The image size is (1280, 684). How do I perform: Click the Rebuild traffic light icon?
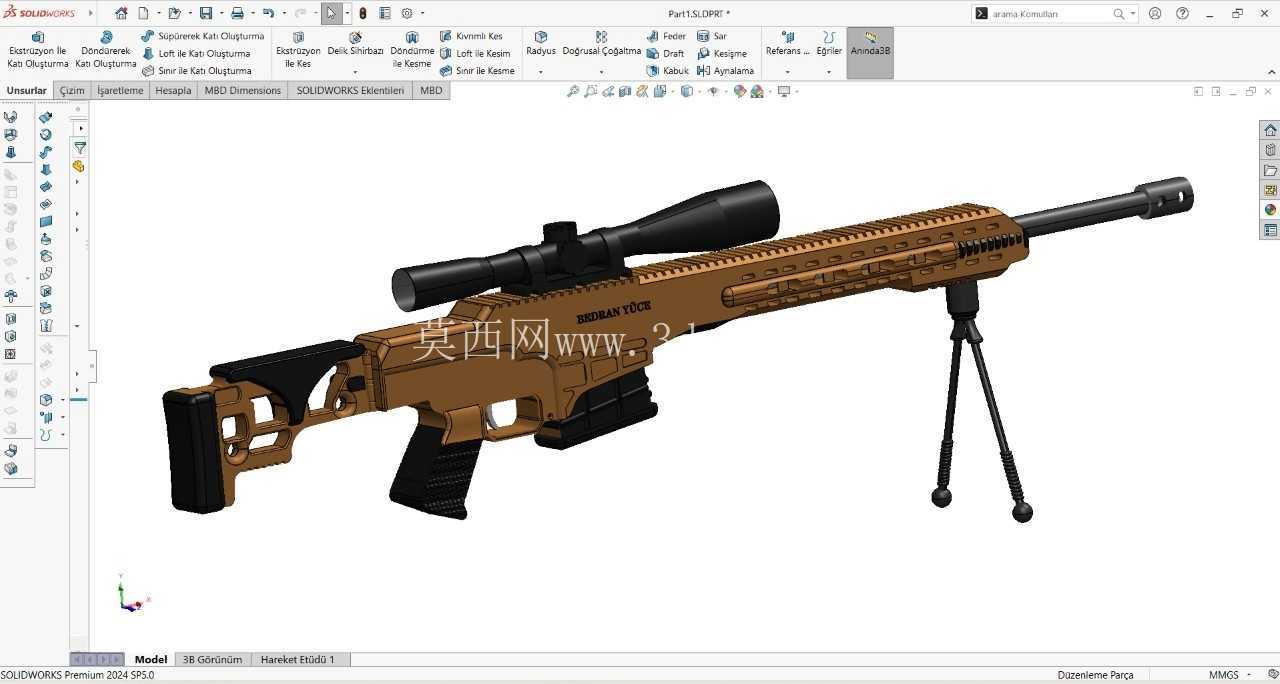coord(363,13)
